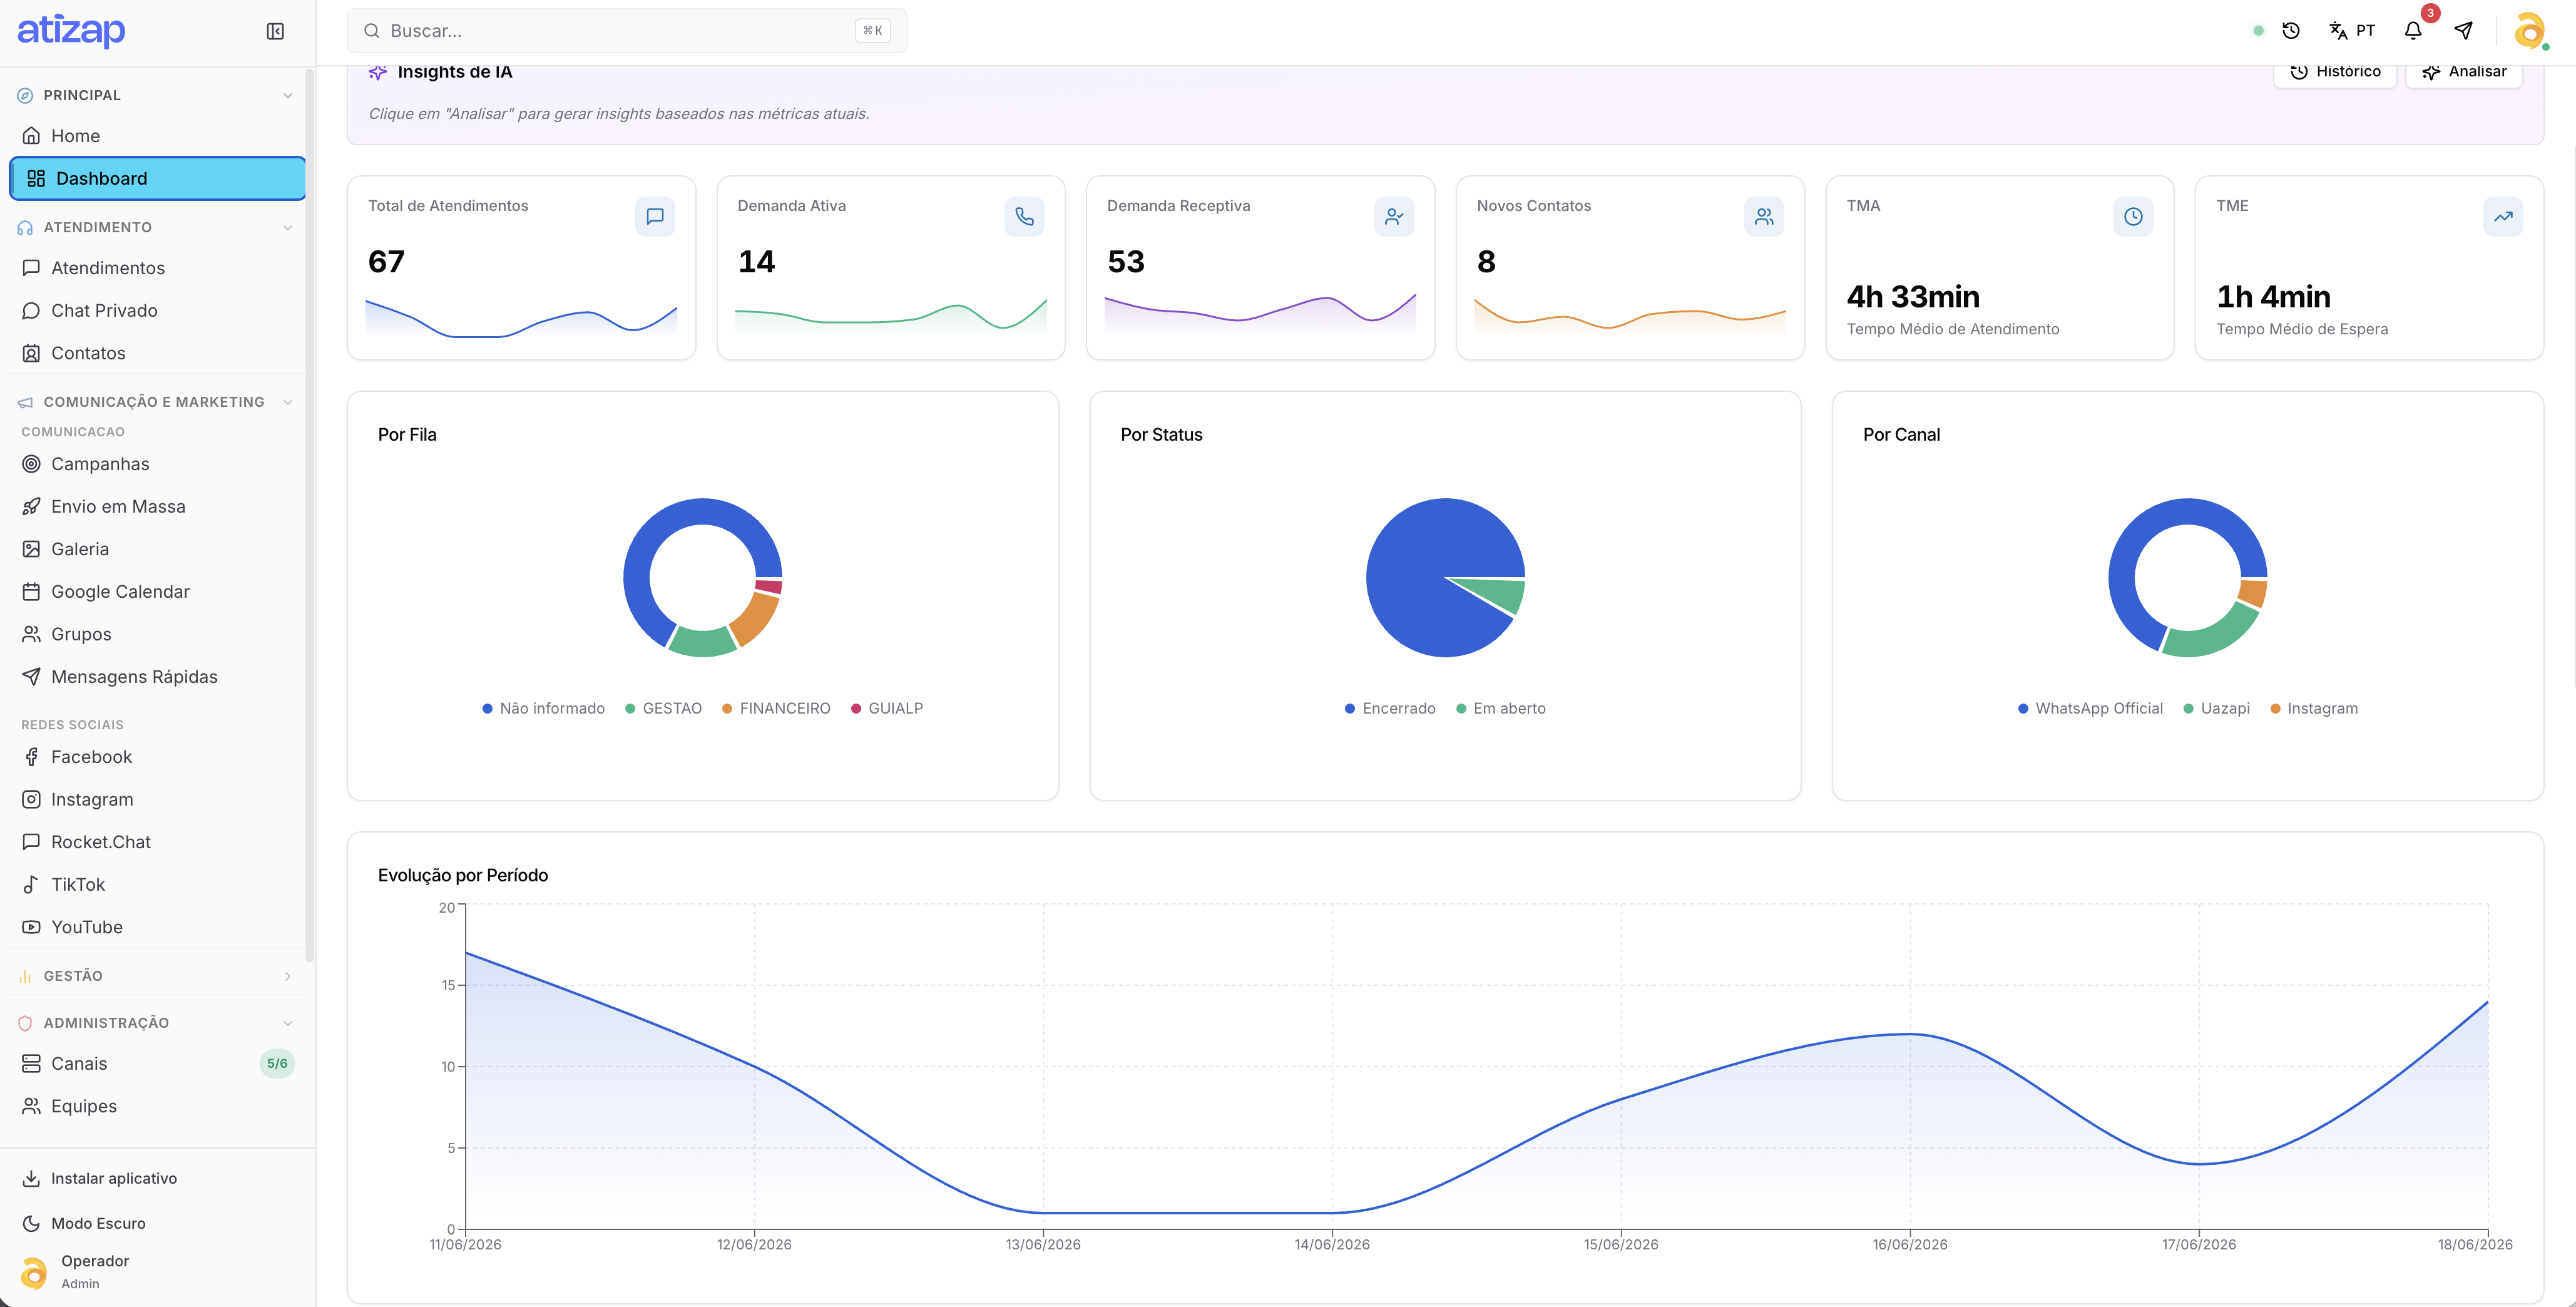
Task: Collapse the ATENDIMENTO section
Action: [156, 227]
